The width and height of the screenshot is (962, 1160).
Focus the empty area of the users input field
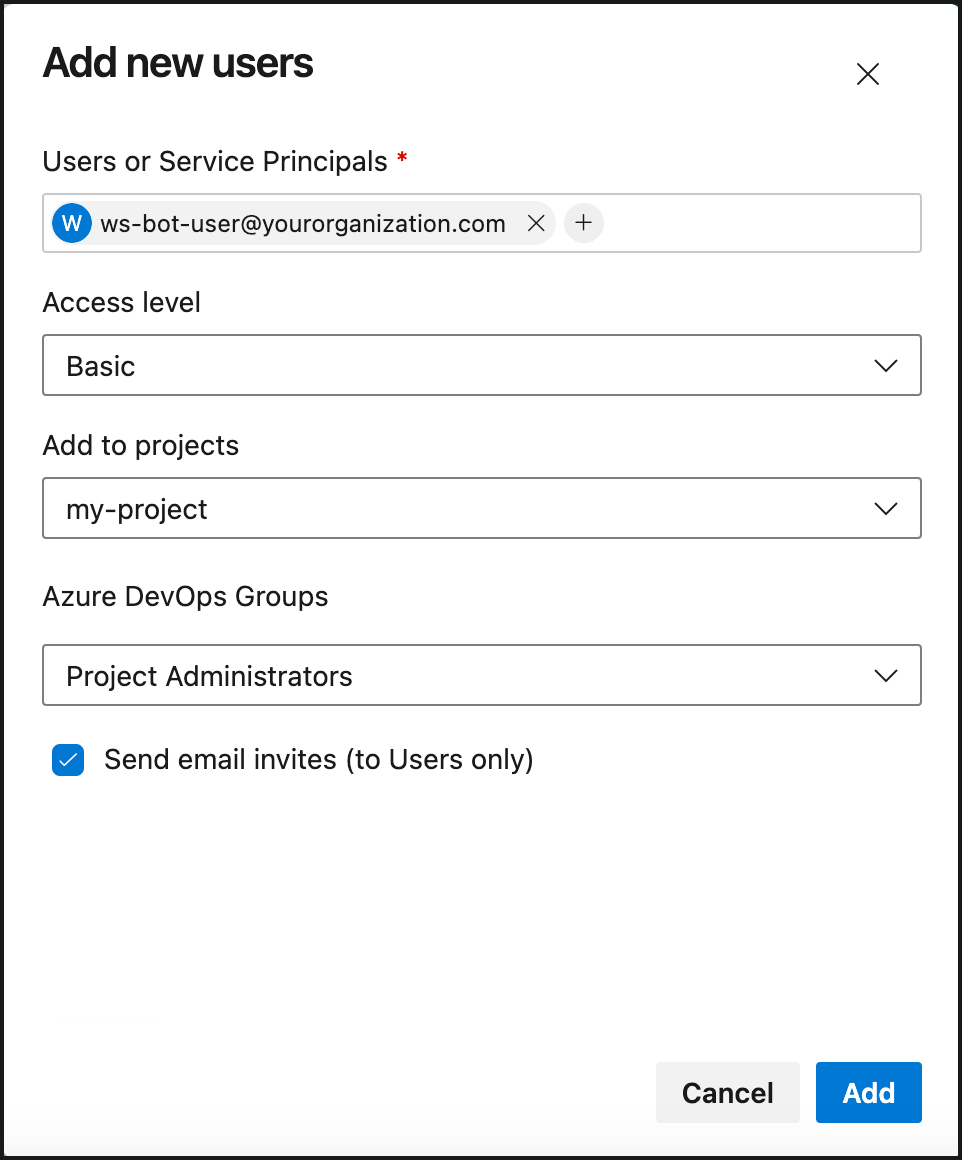(x=760, y=223)
